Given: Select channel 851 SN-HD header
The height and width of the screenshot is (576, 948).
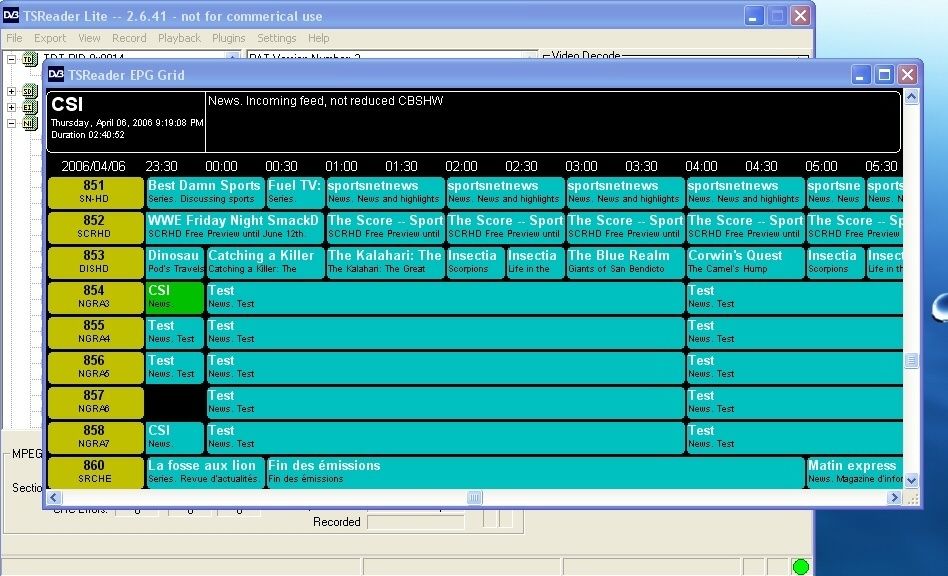Looking at the screenshot, I should (96, 192).
